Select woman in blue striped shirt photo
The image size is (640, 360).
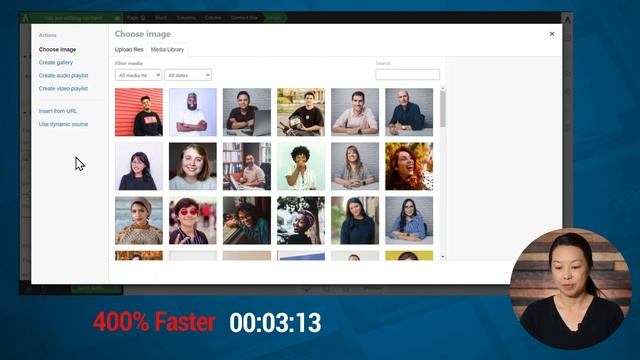409,220
